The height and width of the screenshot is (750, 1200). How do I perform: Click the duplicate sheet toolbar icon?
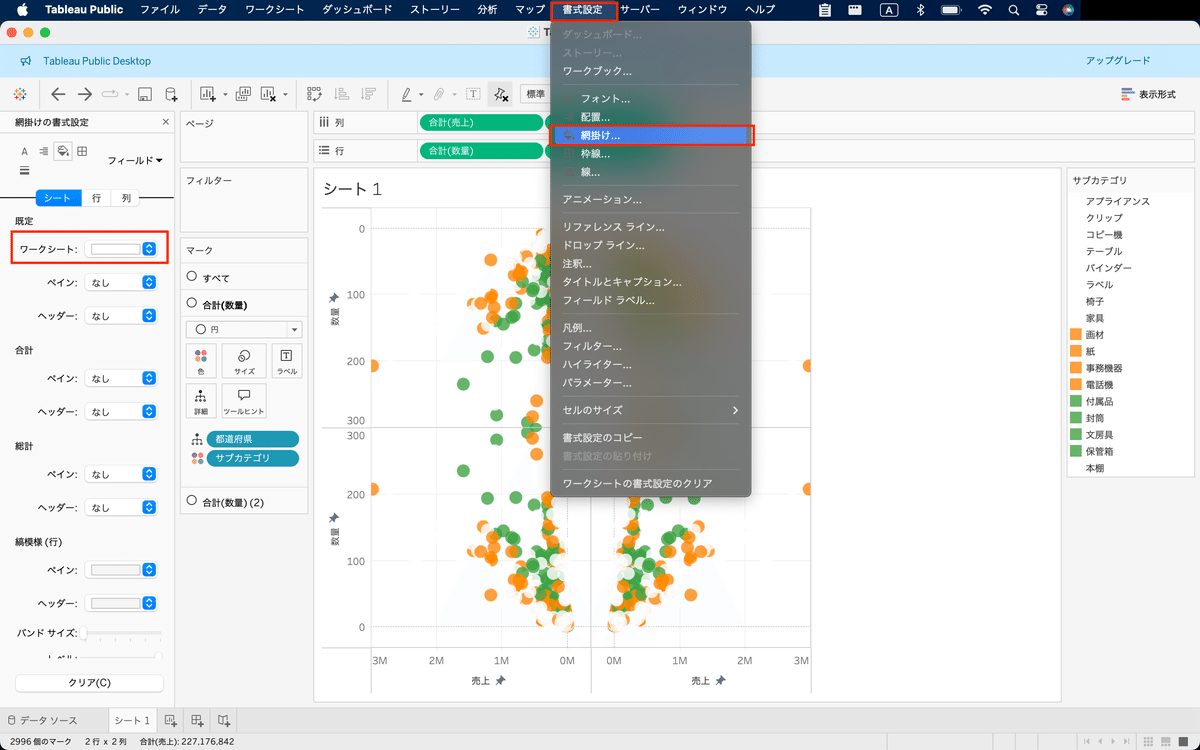tap(241, 94)
